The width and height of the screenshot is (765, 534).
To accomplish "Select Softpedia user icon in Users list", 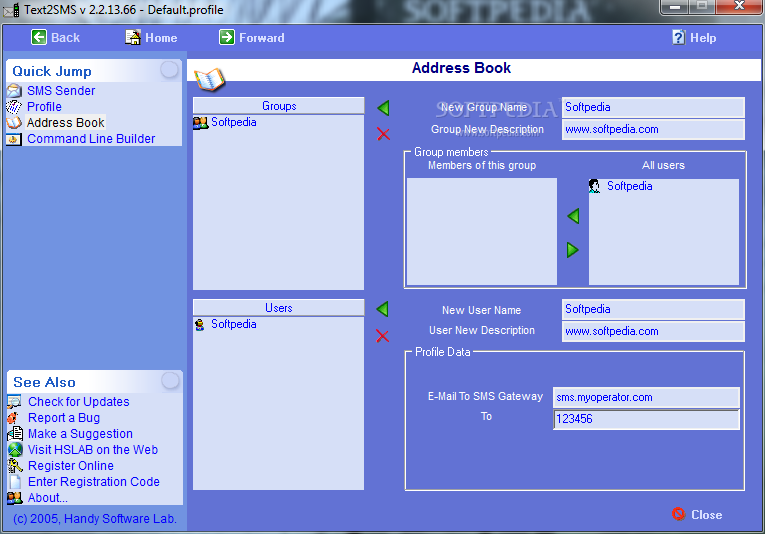I will pos(200,324).
